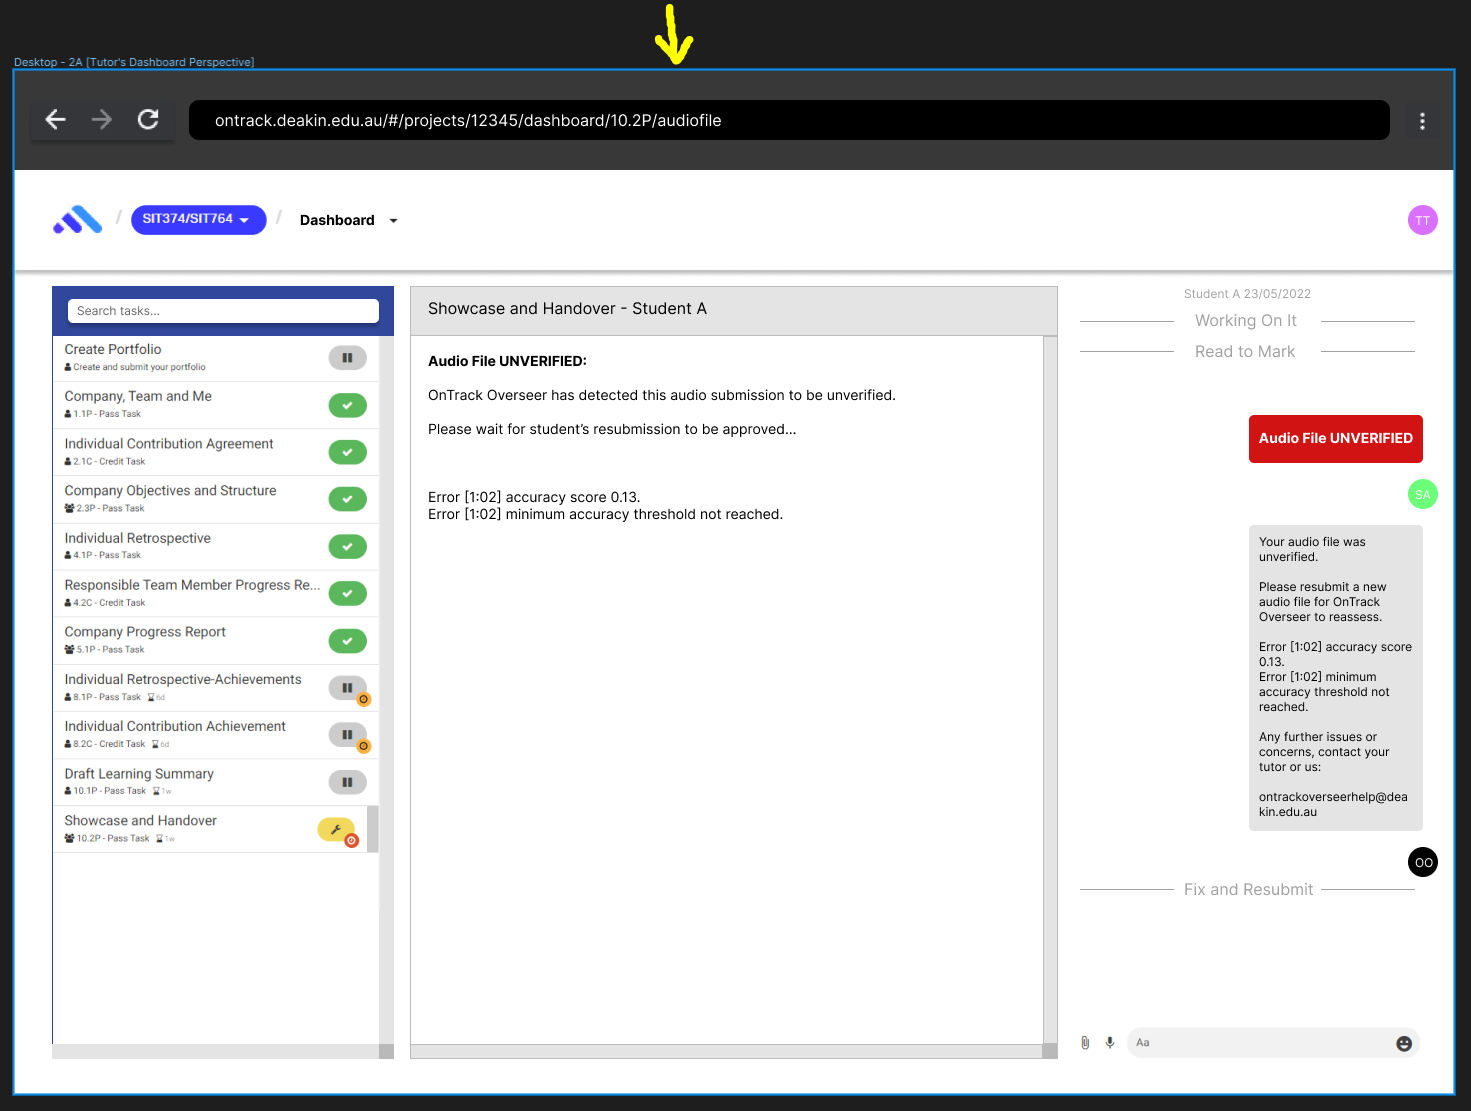
Task: Open Showcase and Handover wrench status
Action: tap(336, 830)
